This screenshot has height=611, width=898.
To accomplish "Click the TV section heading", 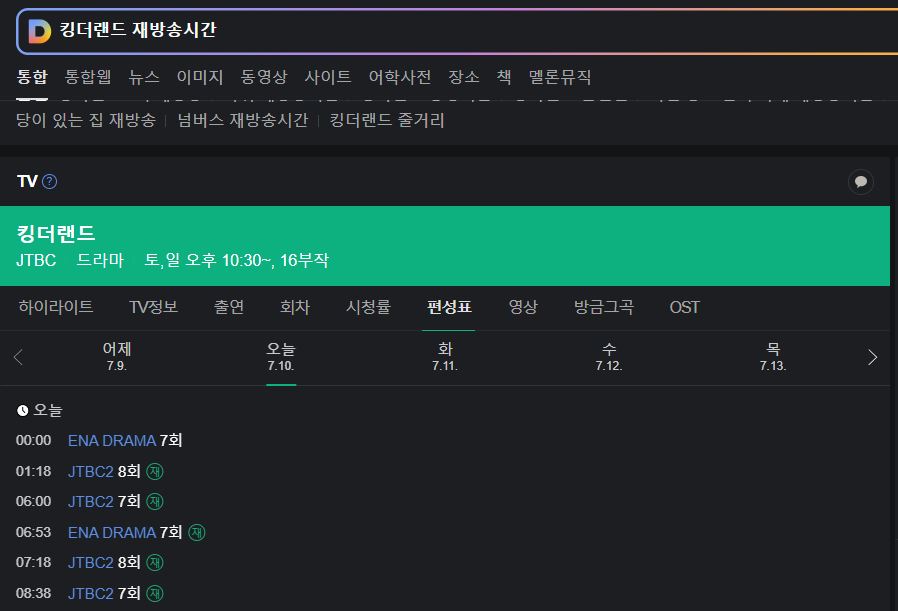I will tap(27, 182).
